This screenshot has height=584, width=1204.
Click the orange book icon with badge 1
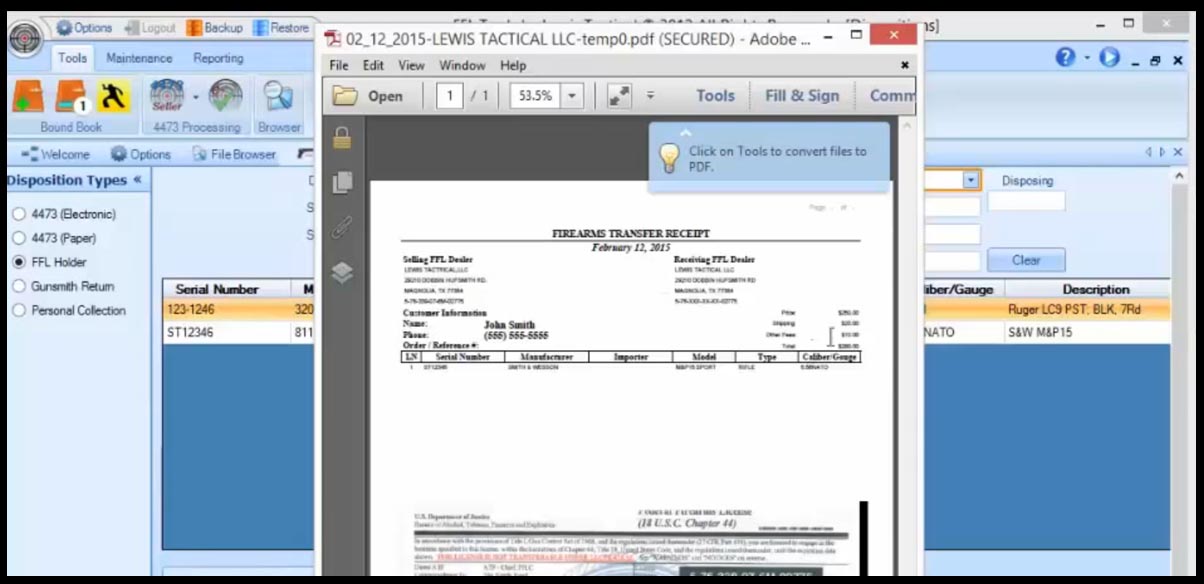tap(72, 98)
